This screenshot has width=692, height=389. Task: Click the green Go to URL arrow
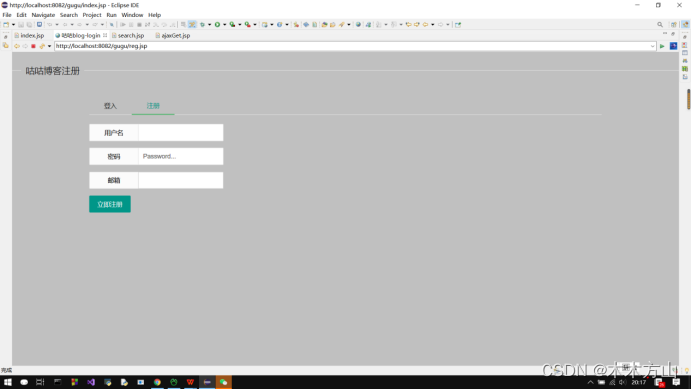(662, 46)
